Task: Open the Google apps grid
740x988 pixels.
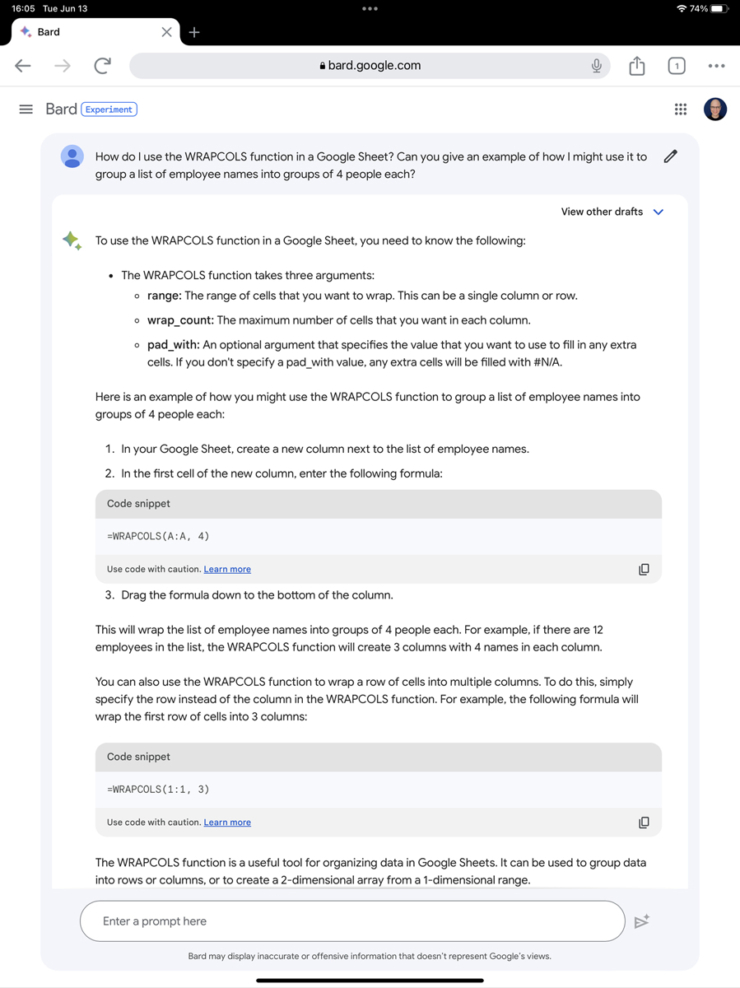Action: [681, 108]
